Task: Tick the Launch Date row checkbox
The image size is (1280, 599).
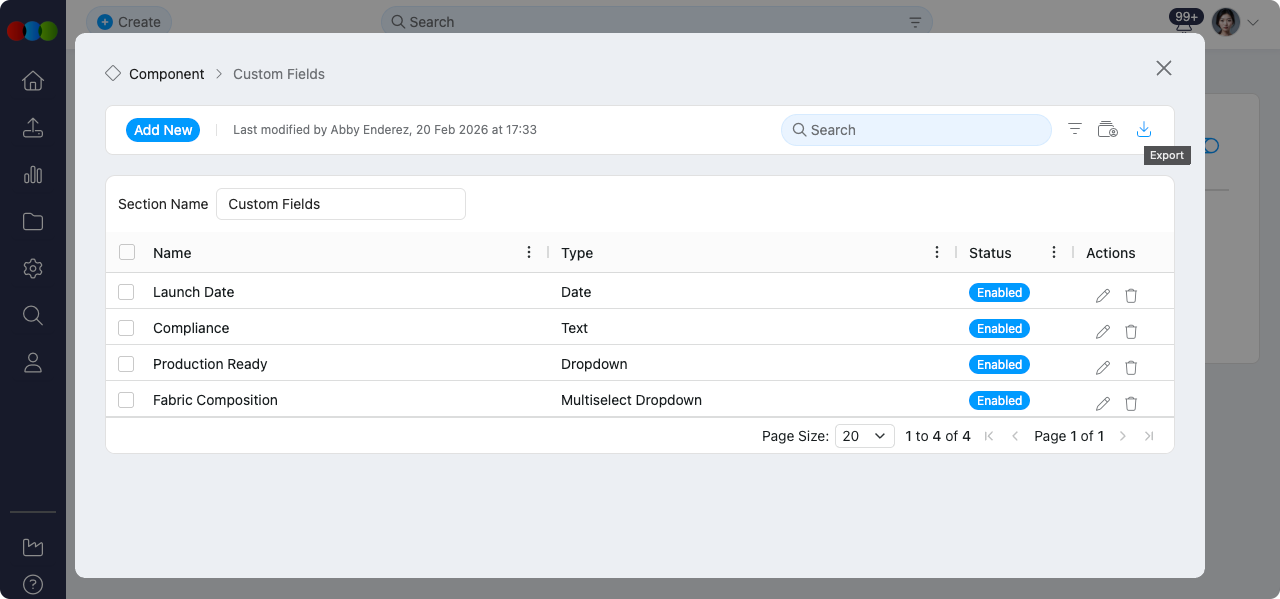Action: [126, 292]
